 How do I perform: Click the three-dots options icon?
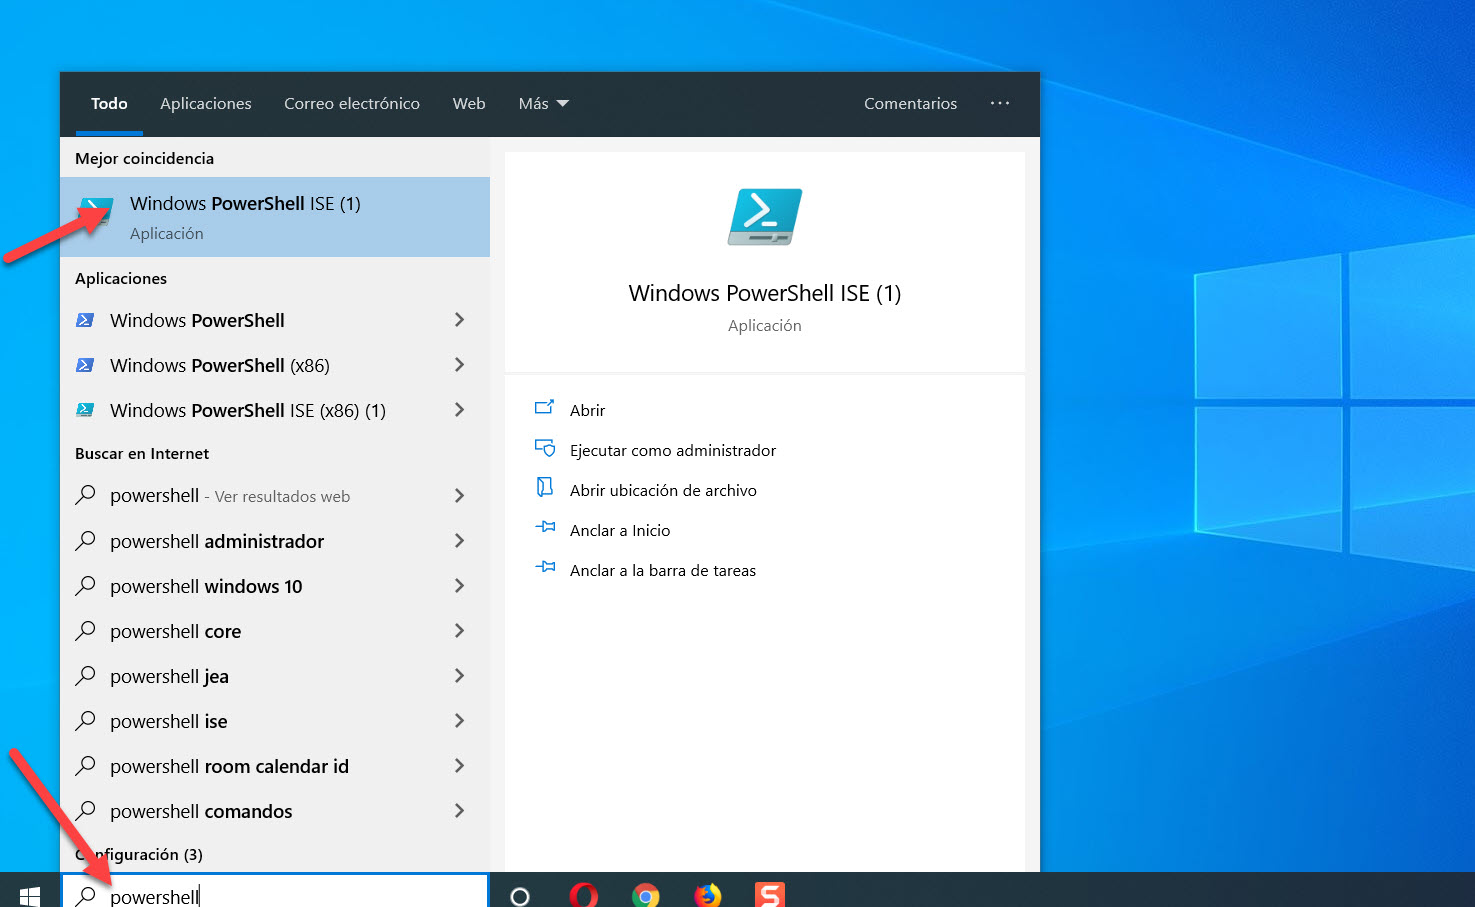pos(1000,103)
